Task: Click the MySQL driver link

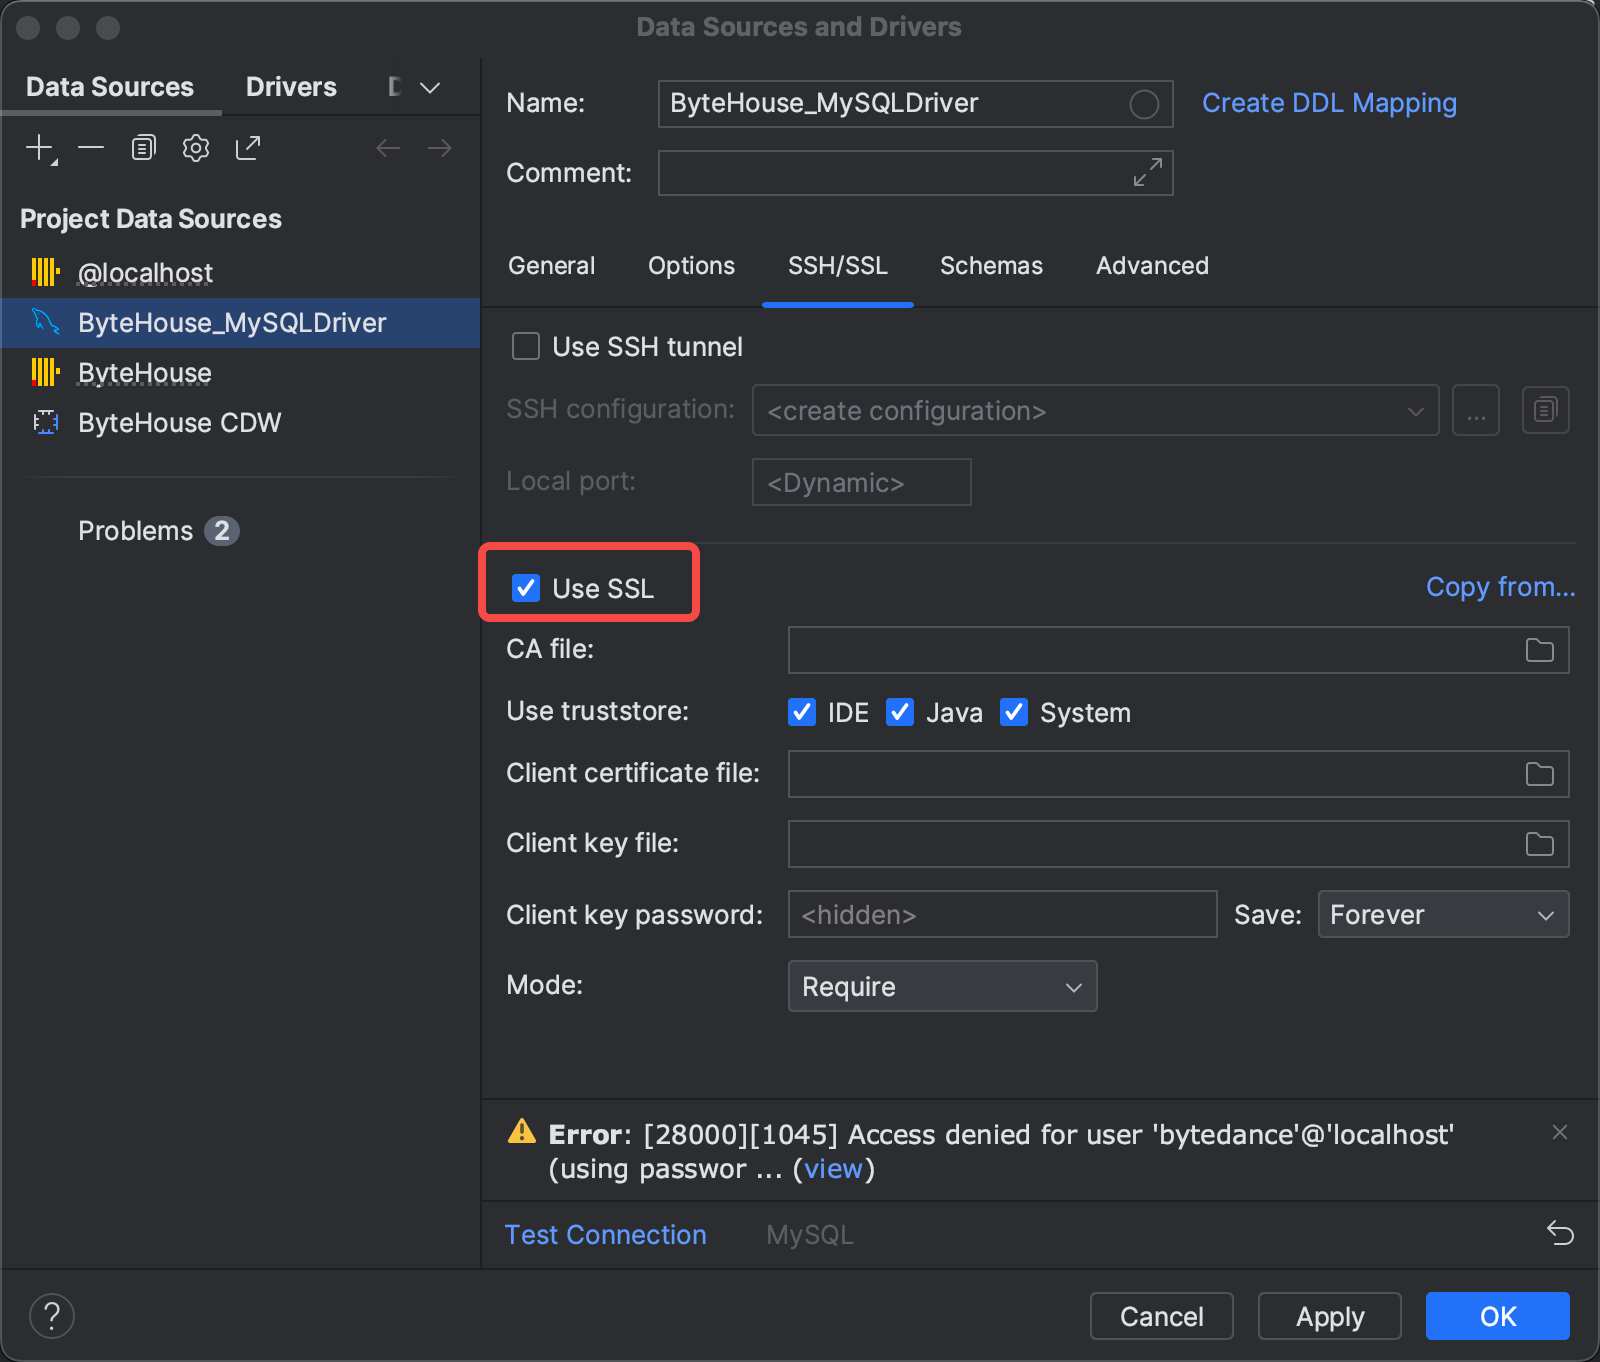Action: [810, 1234]
